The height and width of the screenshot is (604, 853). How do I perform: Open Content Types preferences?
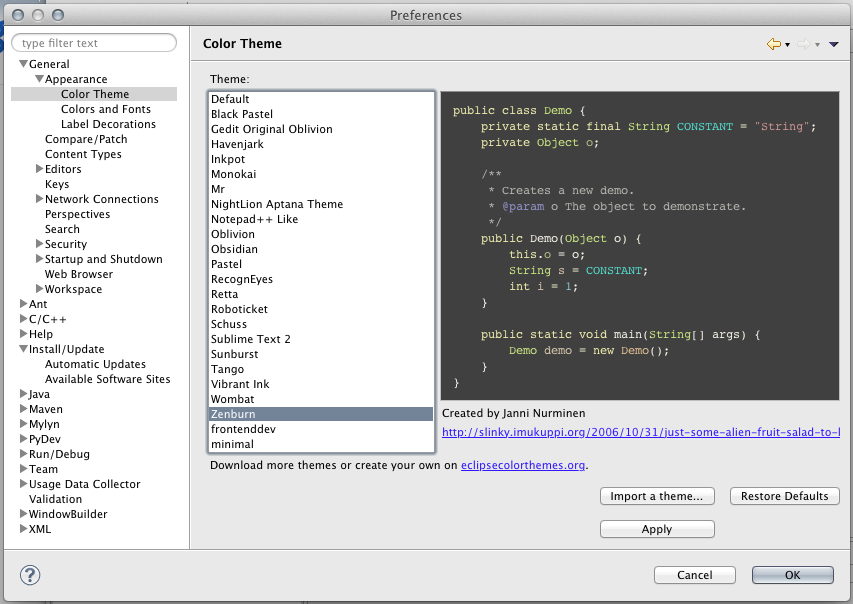[x=83, y=155]
